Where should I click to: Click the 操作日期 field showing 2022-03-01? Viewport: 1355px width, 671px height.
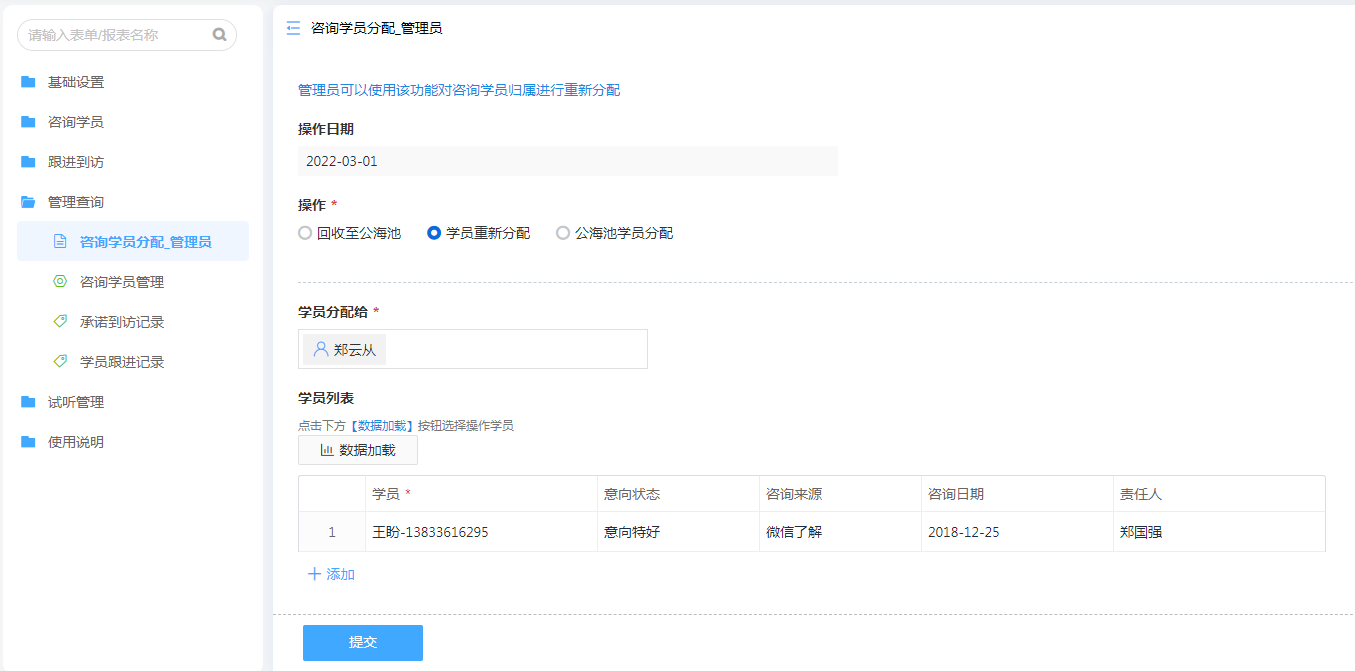567,161
